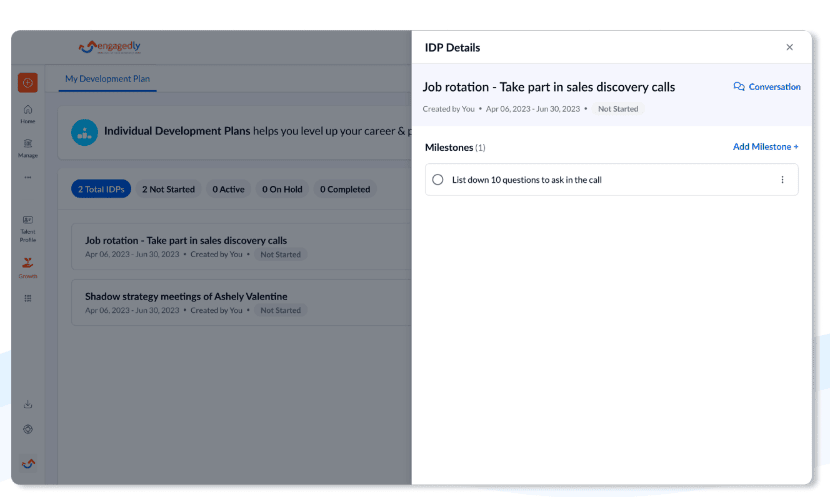Click the Engagedly logo icon at sidebar bottom
The image size is (830, 497).
(x=28, y=464)
